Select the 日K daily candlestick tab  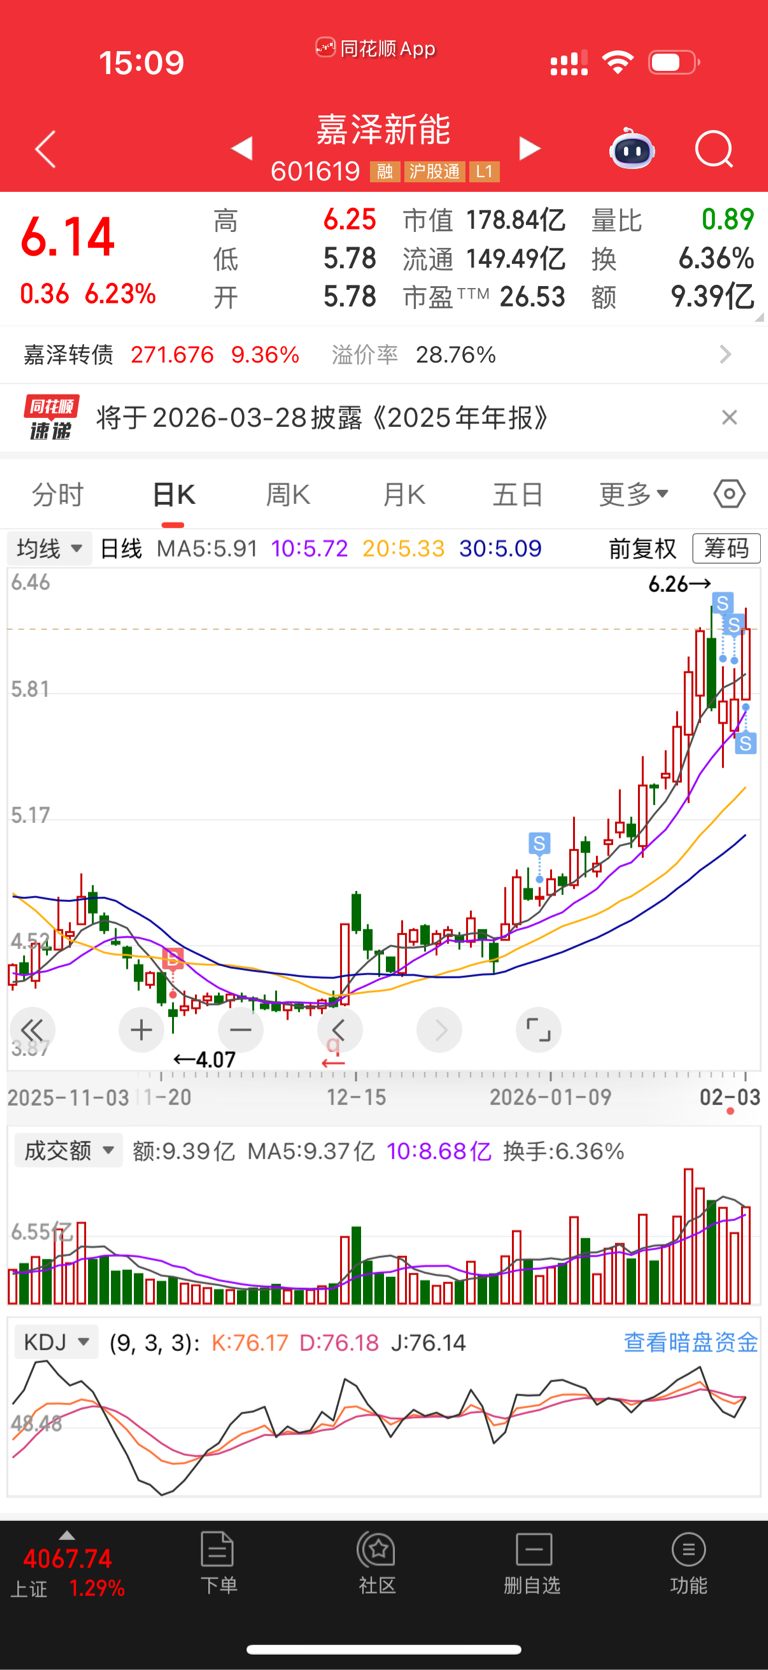(173, 495)
